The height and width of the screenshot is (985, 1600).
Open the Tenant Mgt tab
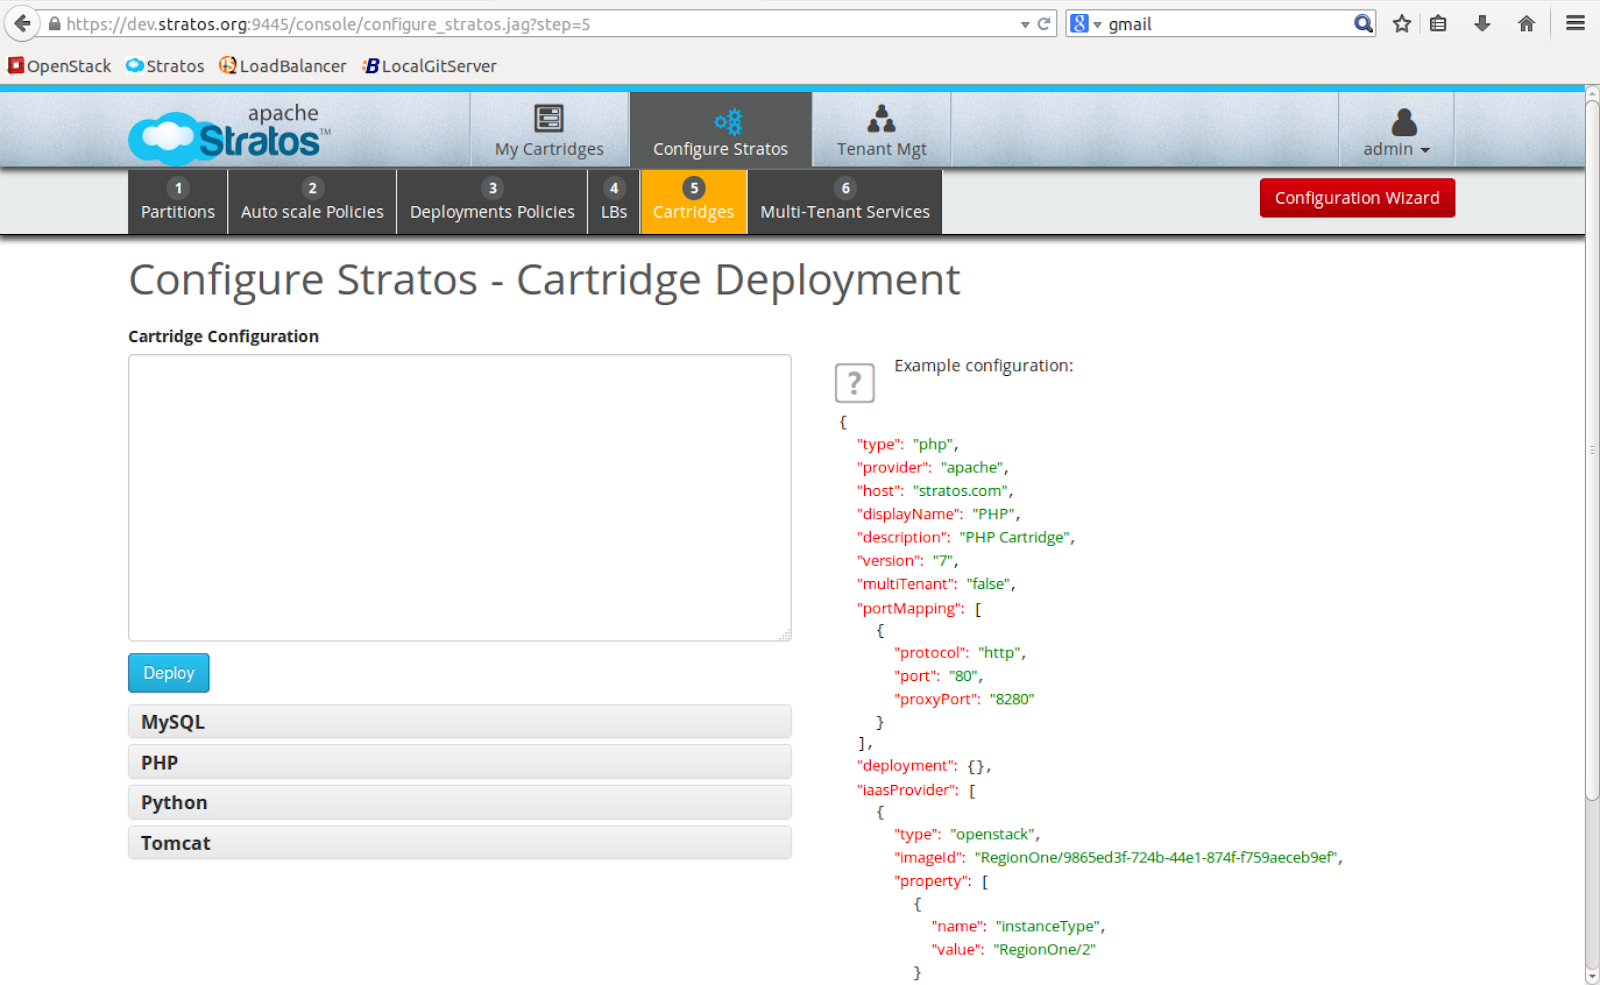[x=881, y=130]
